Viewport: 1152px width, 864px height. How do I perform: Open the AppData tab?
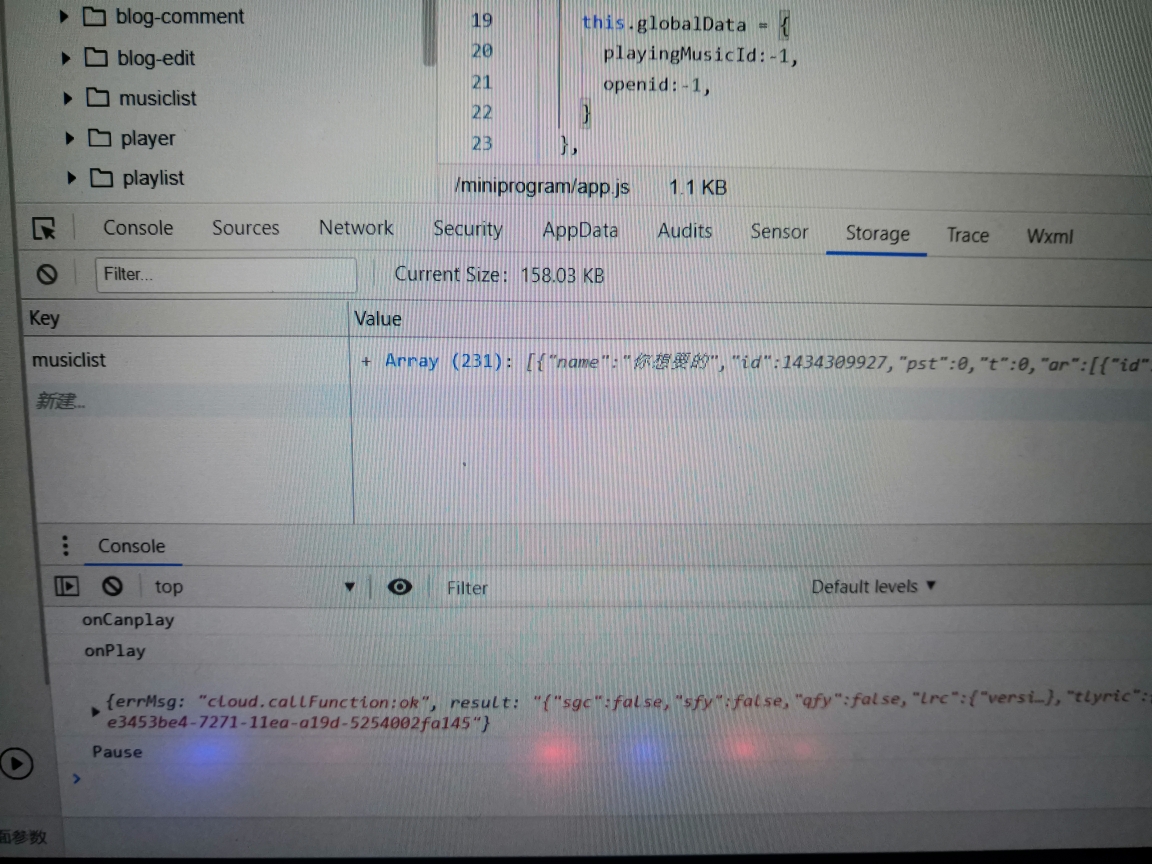pos(580,231)
